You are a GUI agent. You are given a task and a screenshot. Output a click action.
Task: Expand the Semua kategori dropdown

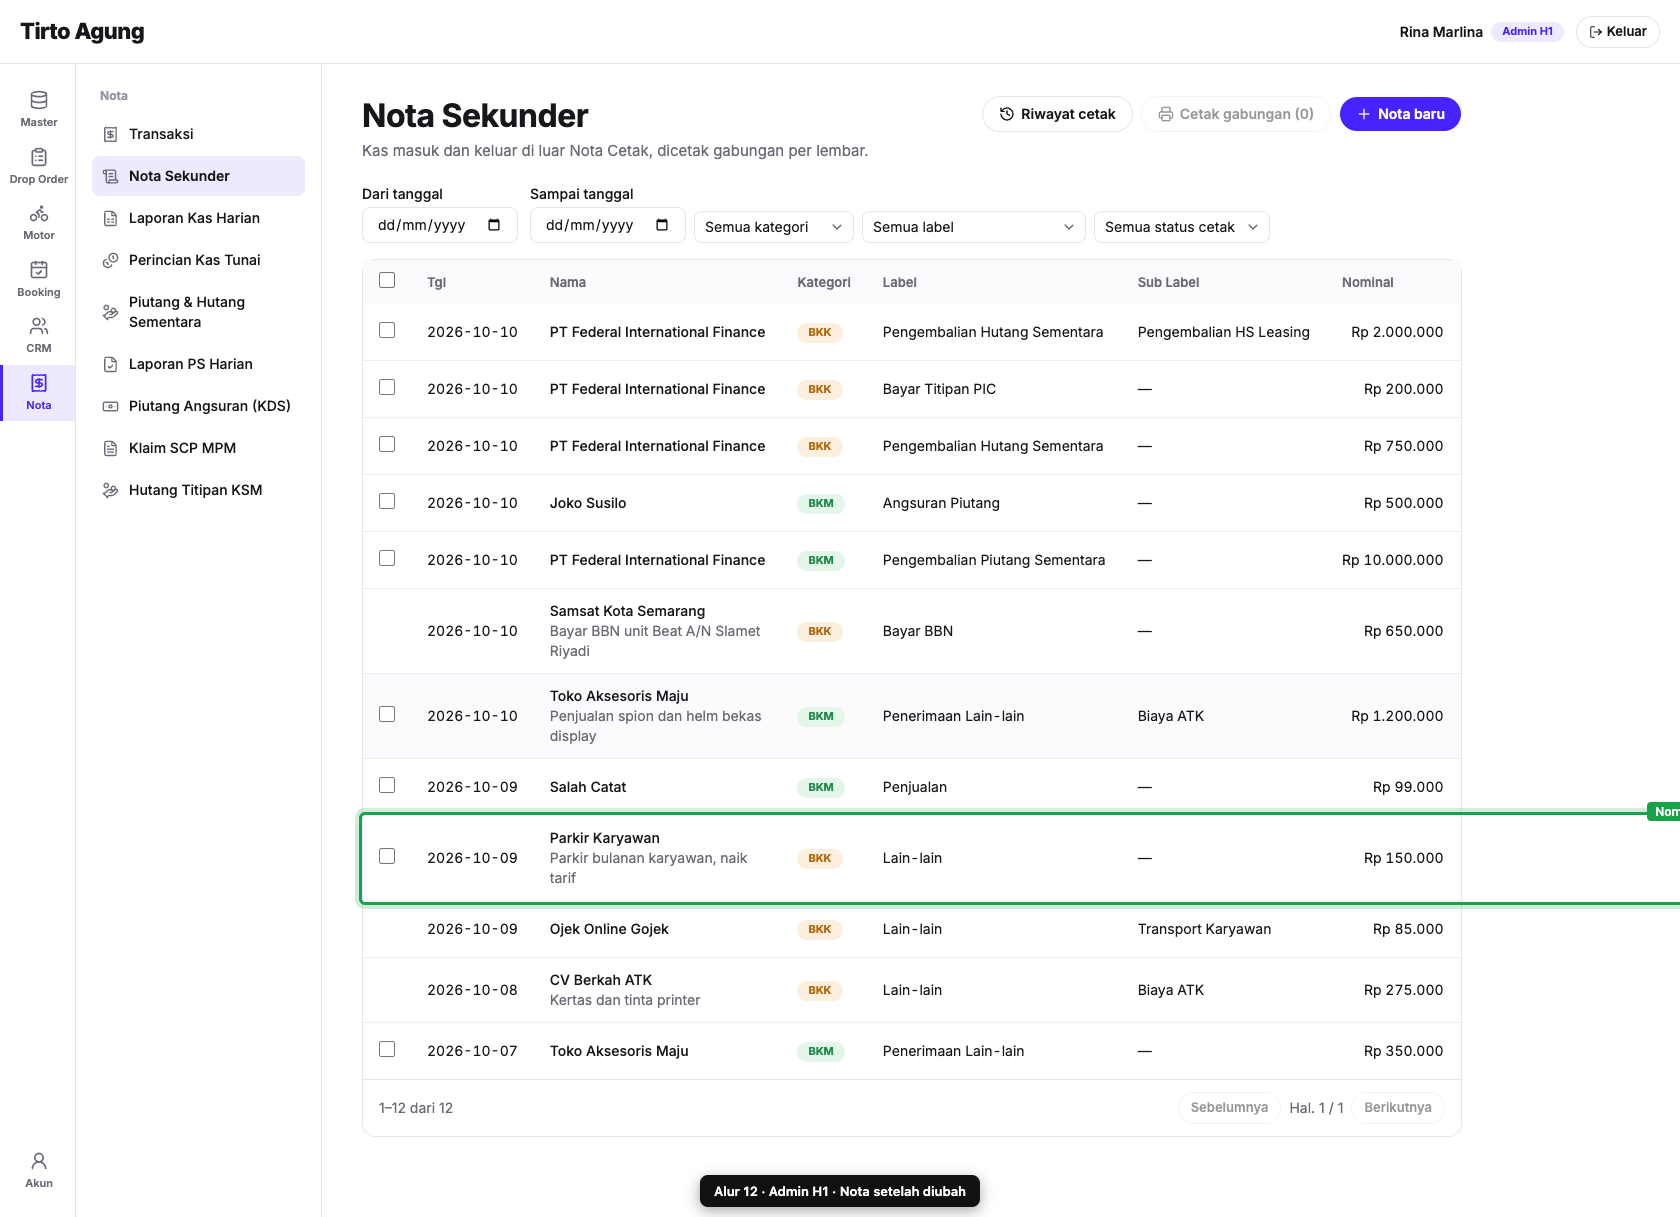pos(774,227)
